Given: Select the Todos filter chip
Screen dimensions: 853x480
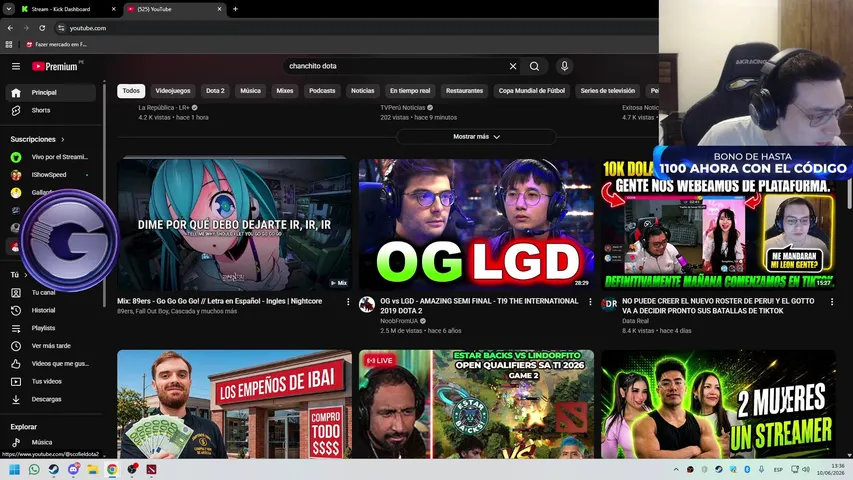Looking at the screenshot, I should pos(131,91).
